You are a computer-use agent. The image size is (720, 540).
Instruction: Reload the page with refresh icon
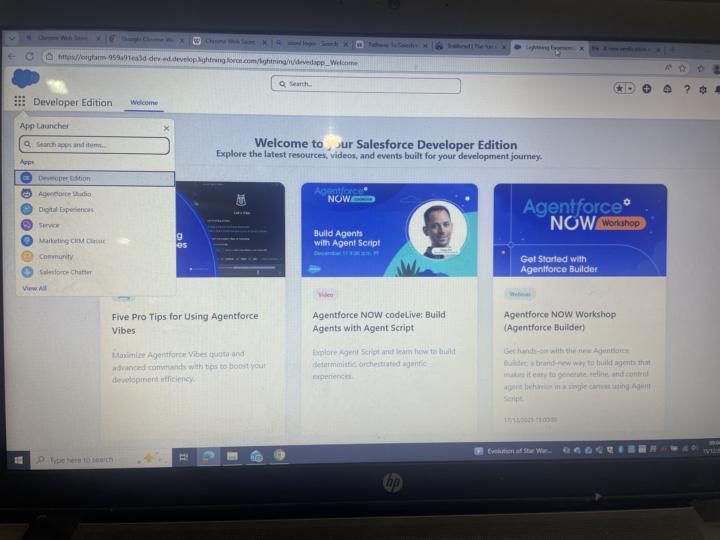pos(29,56)
